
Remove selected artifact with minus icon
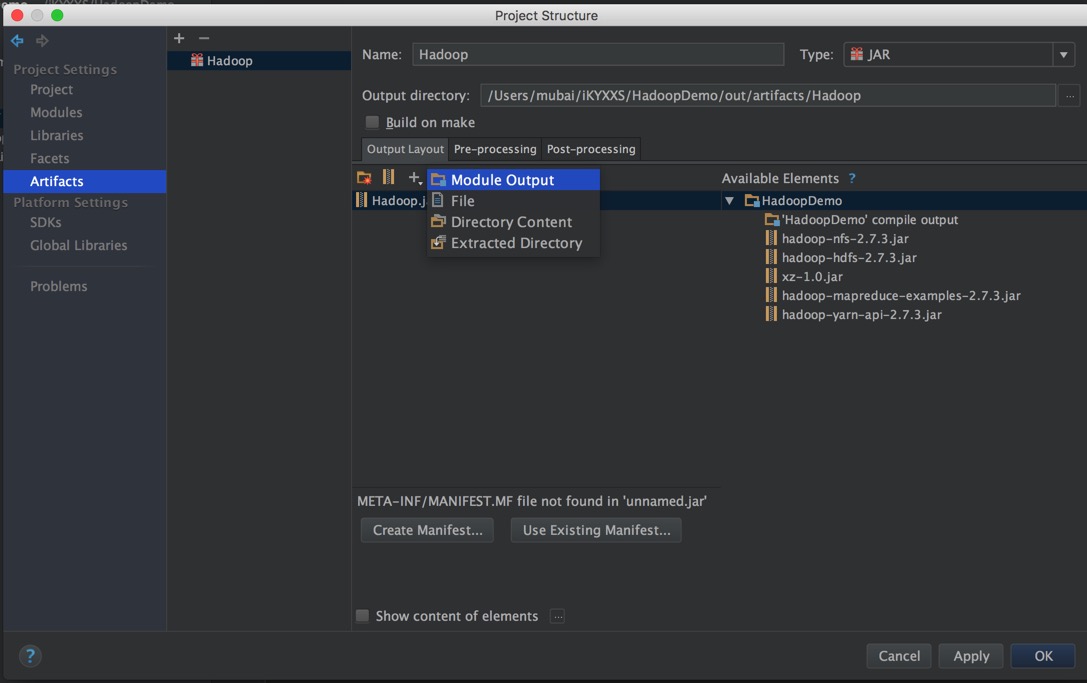click(x=204, y=38)
